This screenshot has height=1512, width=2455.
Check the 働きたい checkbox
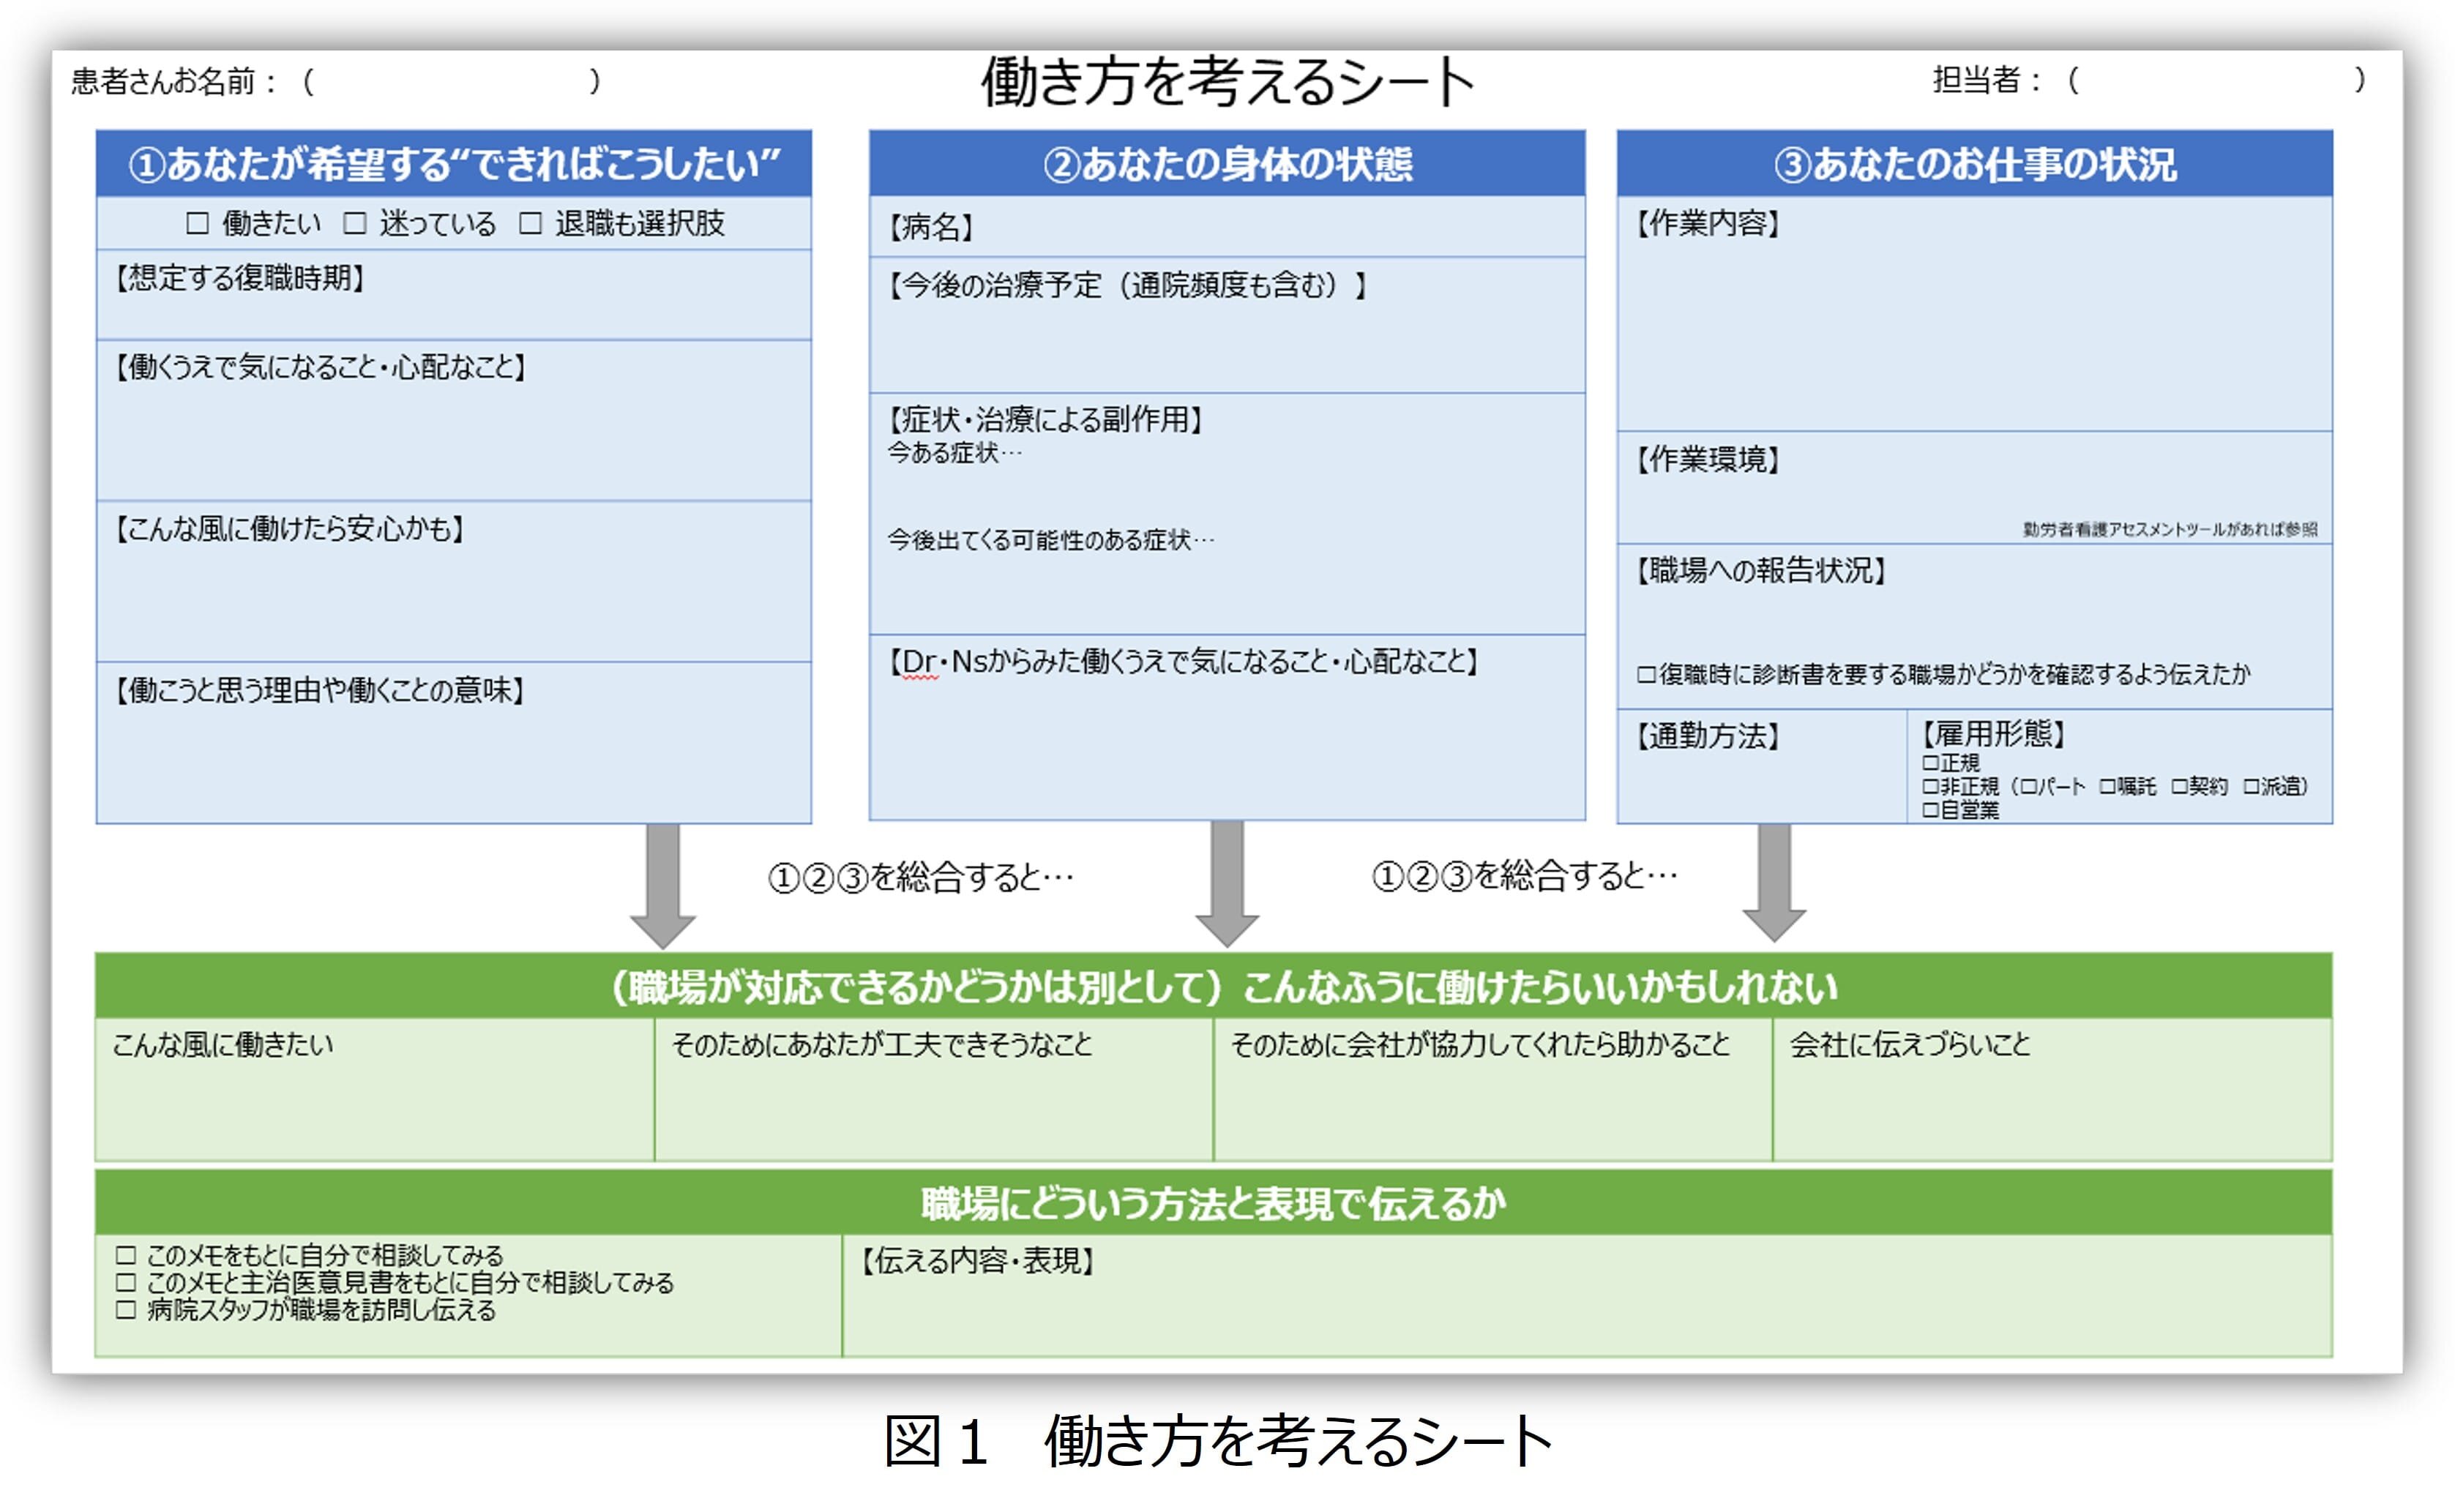(x=198, y=223)
